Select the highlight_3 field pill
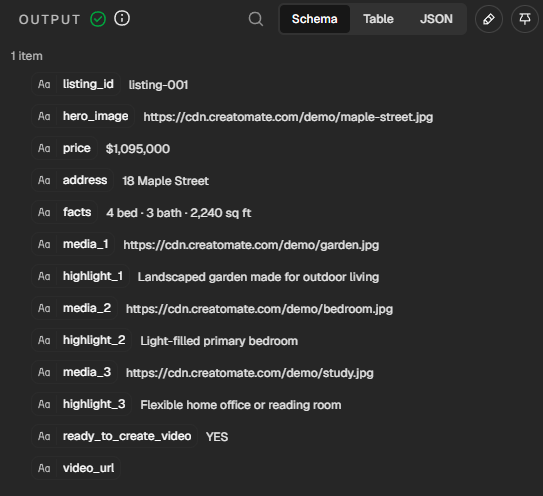Image resolution: width=543 pixels, height=496 pixels. click(x=82, y=404)
